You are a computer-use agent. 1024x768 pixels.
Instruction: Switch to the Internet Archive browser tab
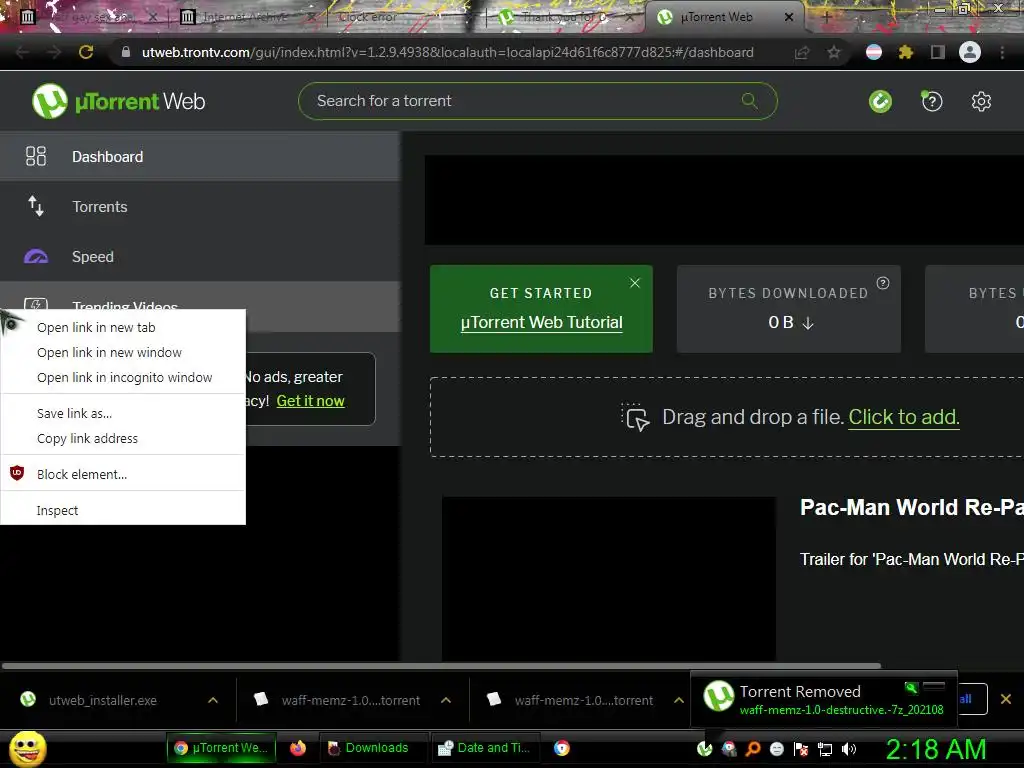[x=244, y=17]
